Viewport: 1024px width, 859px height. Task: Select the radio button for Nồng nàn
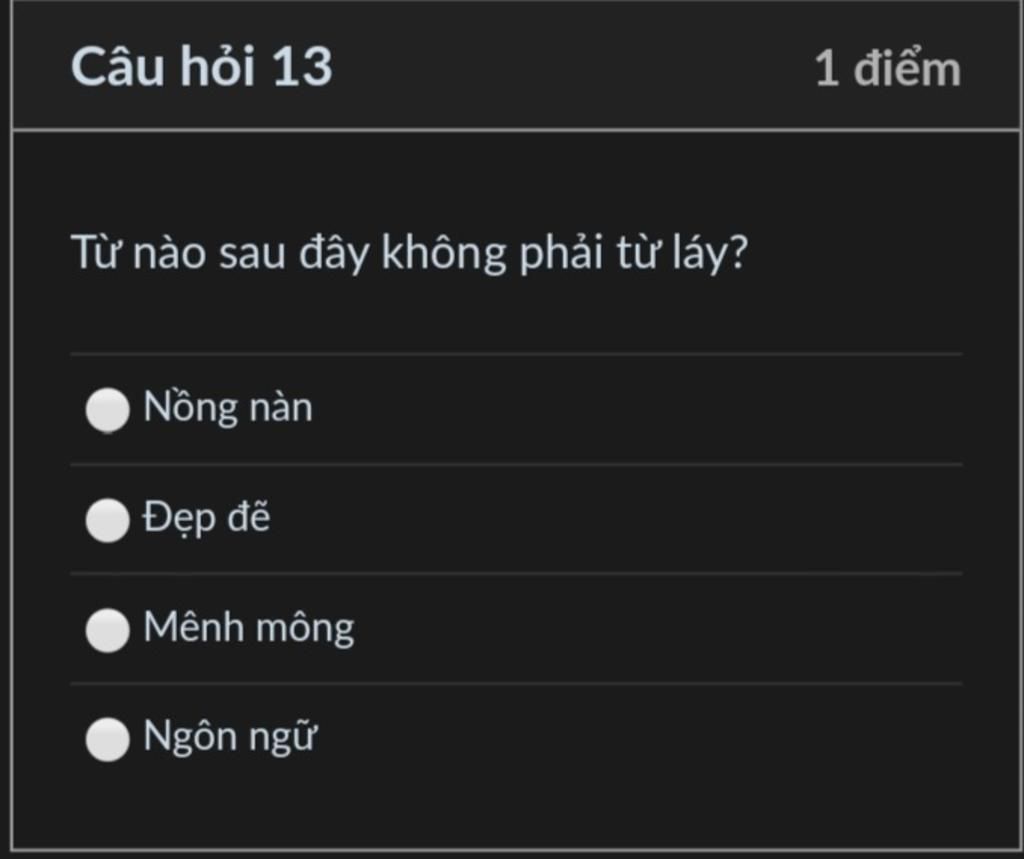(107, 409)
